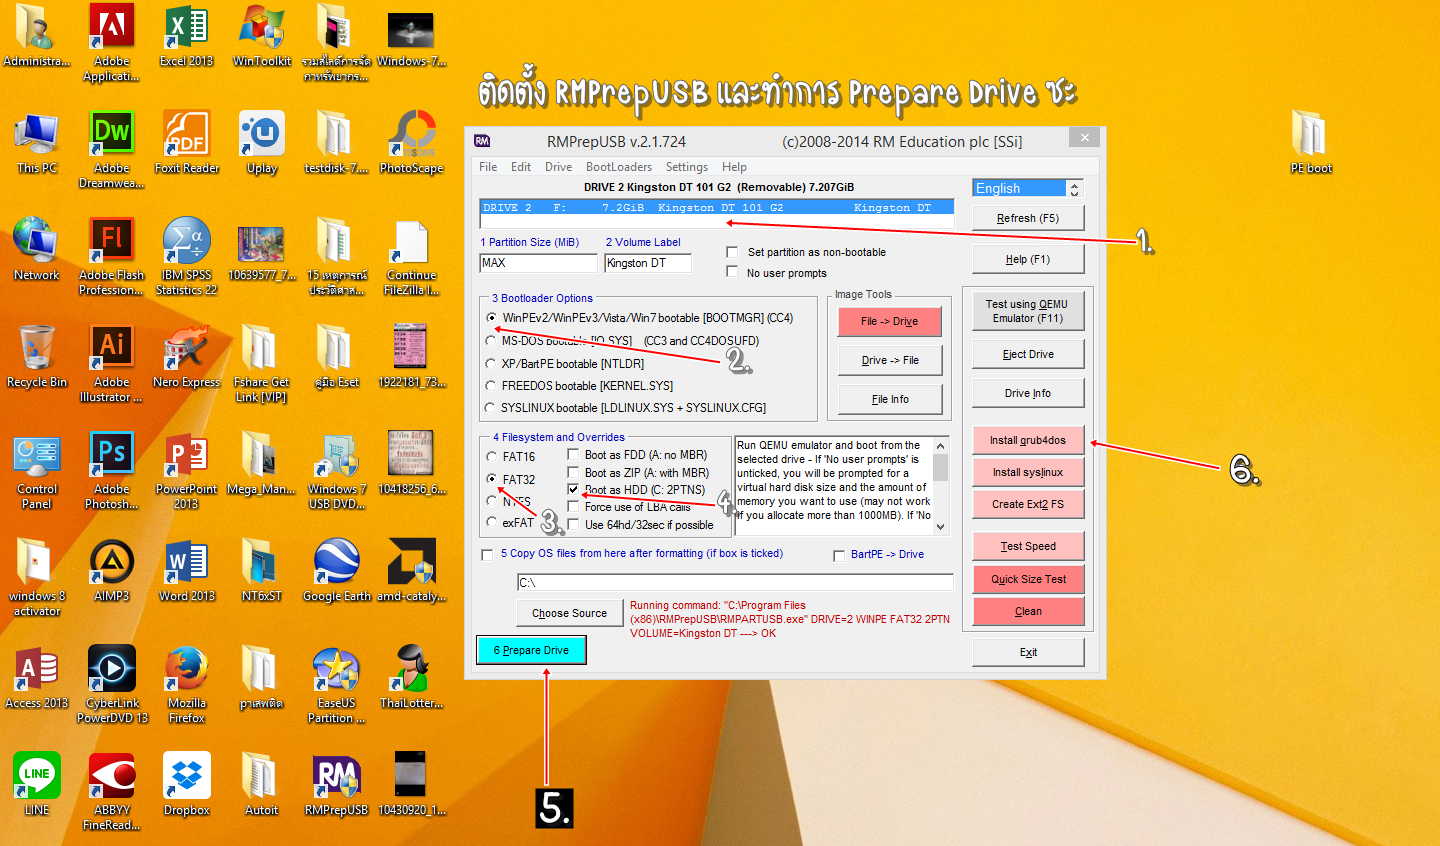Open Mozilla Firefox desktop shortcut

pos(187,685)
